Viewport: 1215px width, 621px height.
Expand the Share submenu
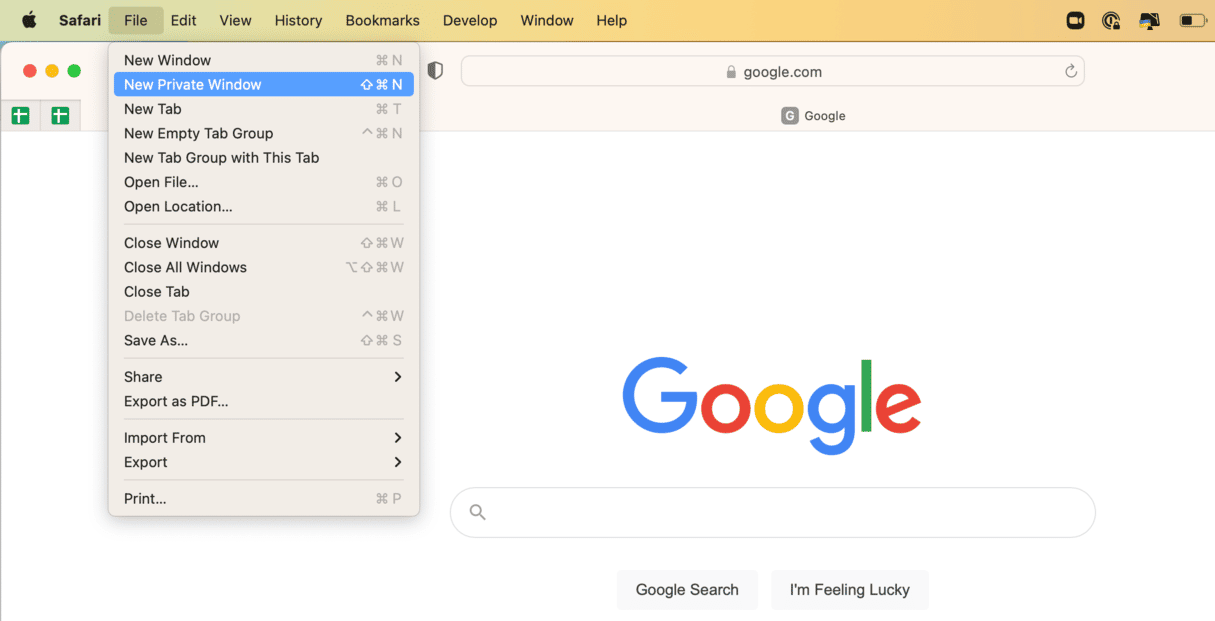click(264, 377)
